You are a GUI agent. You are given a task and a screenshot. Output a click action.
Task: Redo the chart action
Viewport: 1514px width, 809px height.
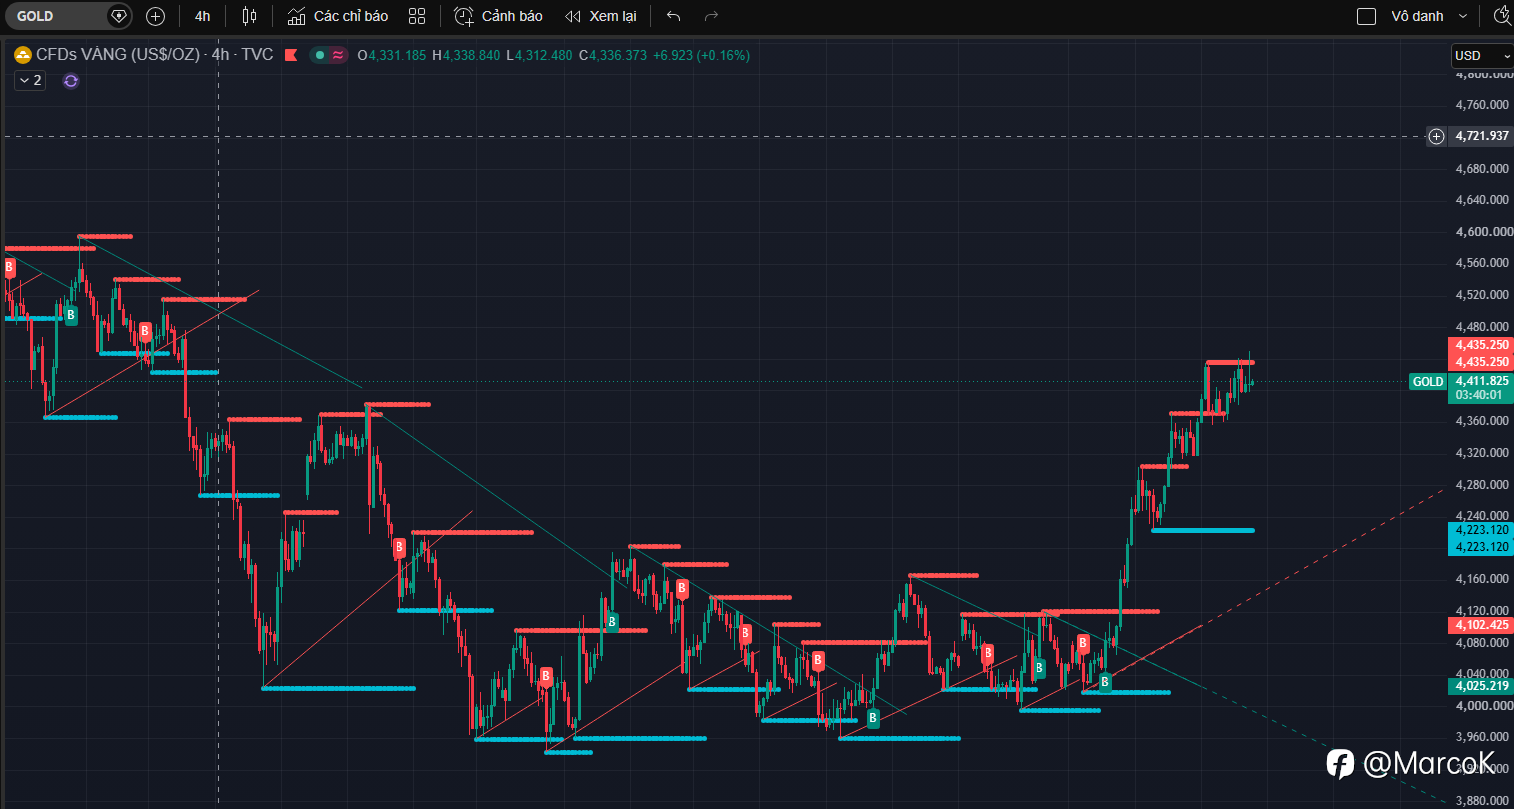pyautogui.click(x=711, y=16)
